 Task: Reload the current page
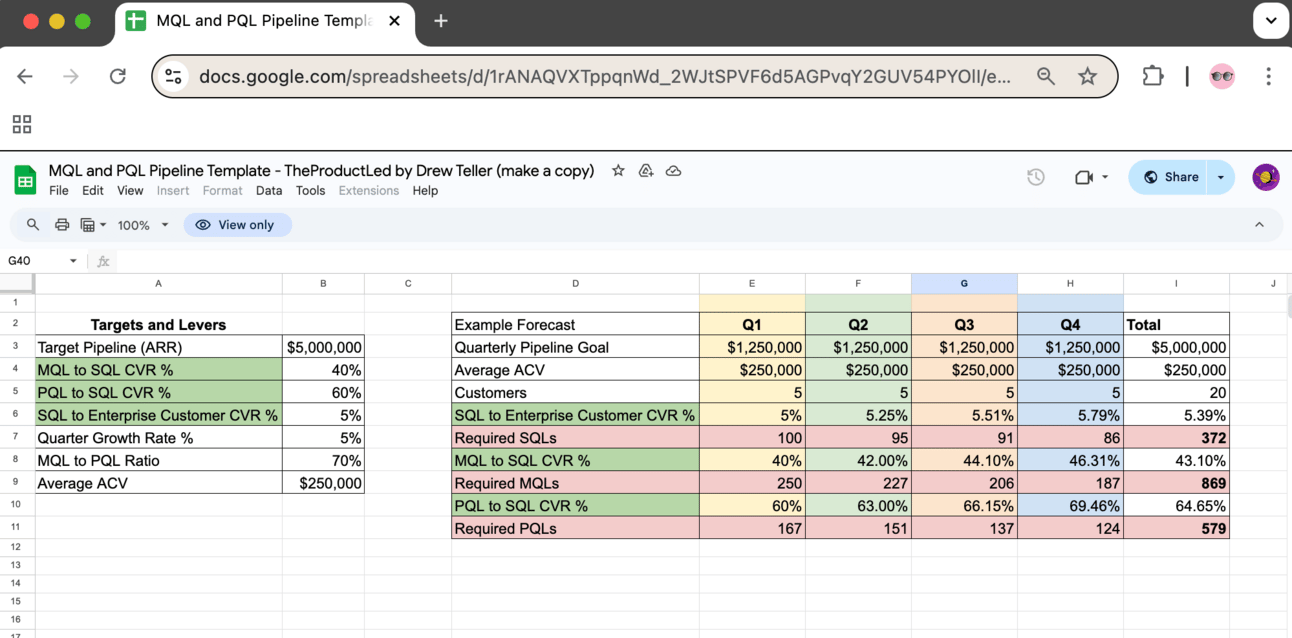(x=117, y=76)
